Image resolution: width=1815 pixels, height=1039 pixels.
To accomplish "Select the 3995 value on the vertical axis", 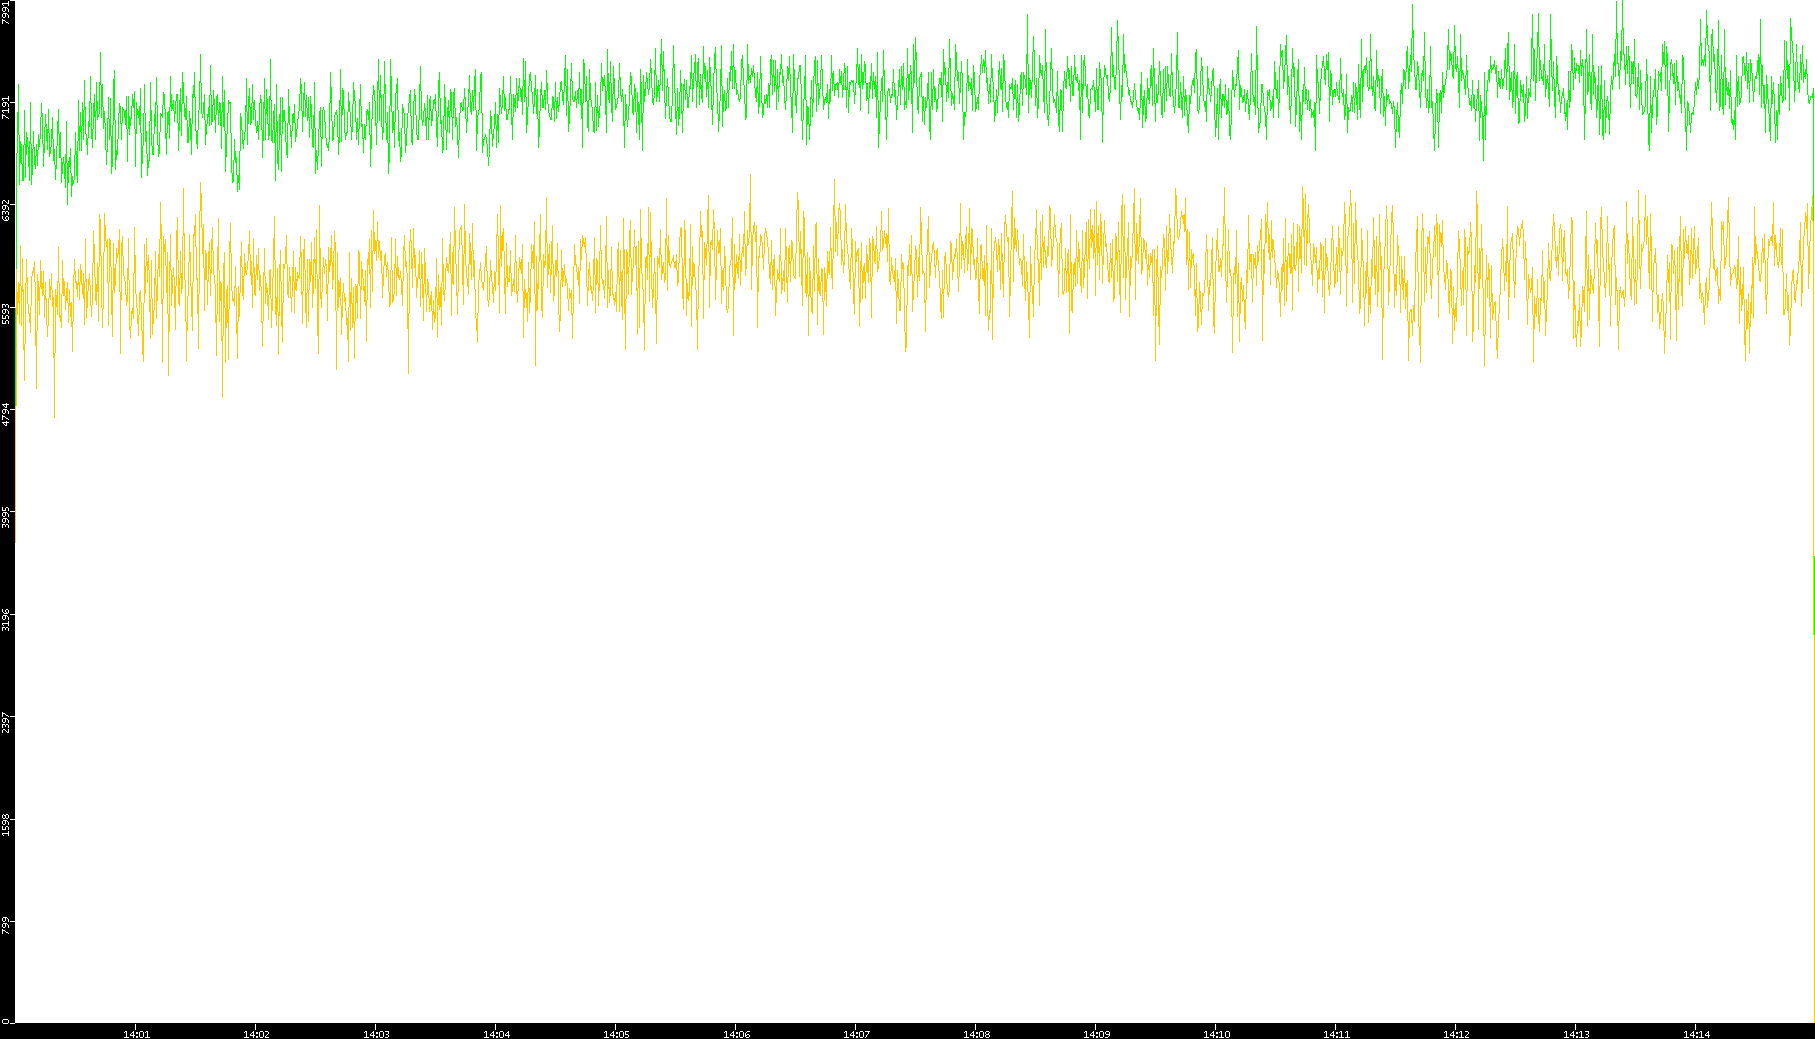I will pos(6,518).
